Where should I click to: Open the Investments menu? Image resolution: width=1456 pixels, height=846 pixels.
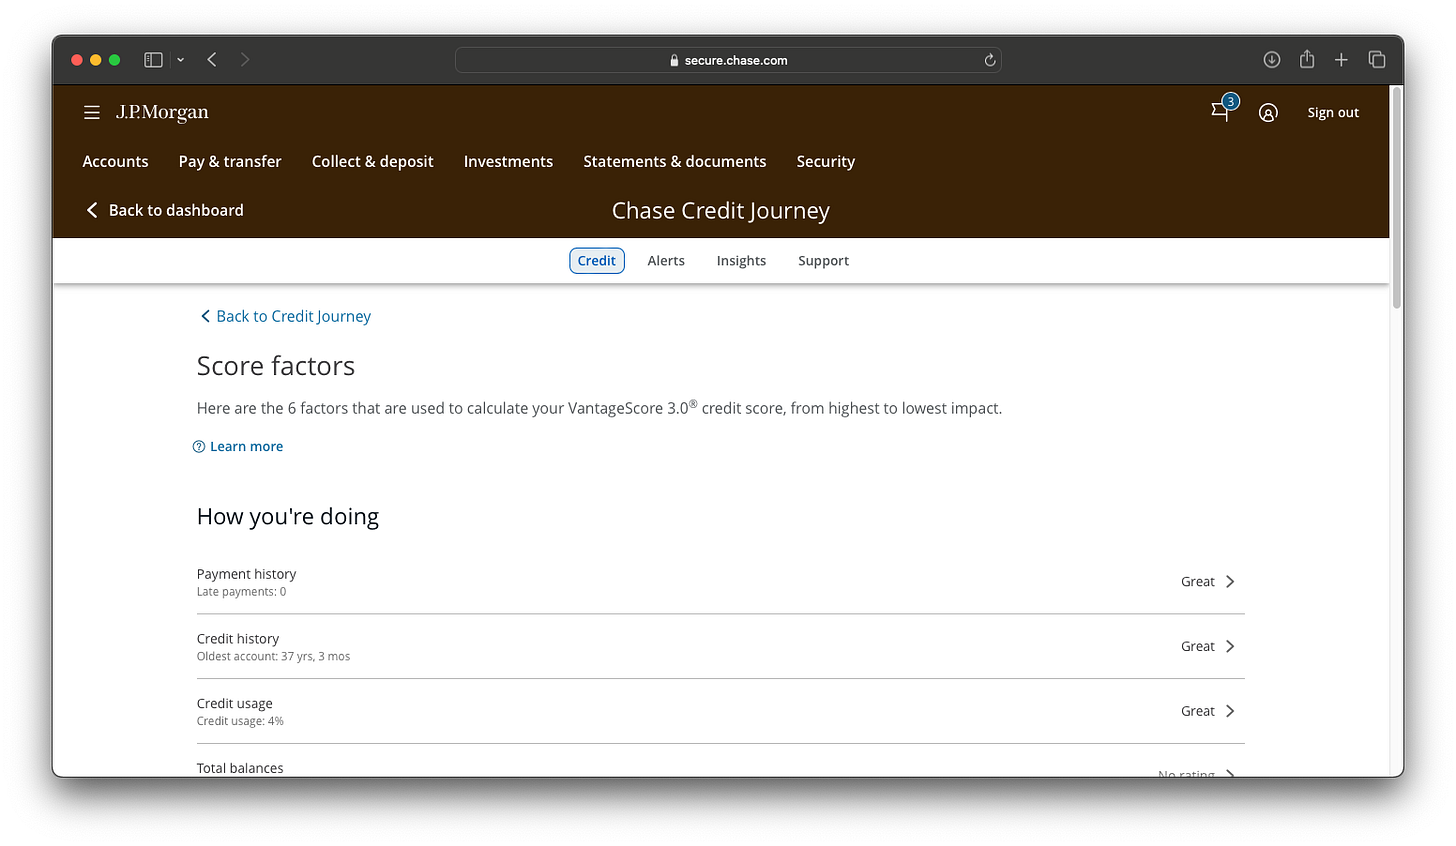[x=508, y=161]
